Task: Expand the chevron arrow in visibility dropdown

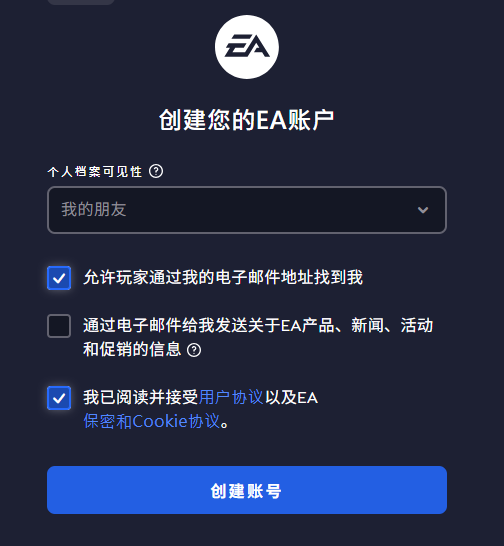Action: pyautogui.click(x=423, y=210)
